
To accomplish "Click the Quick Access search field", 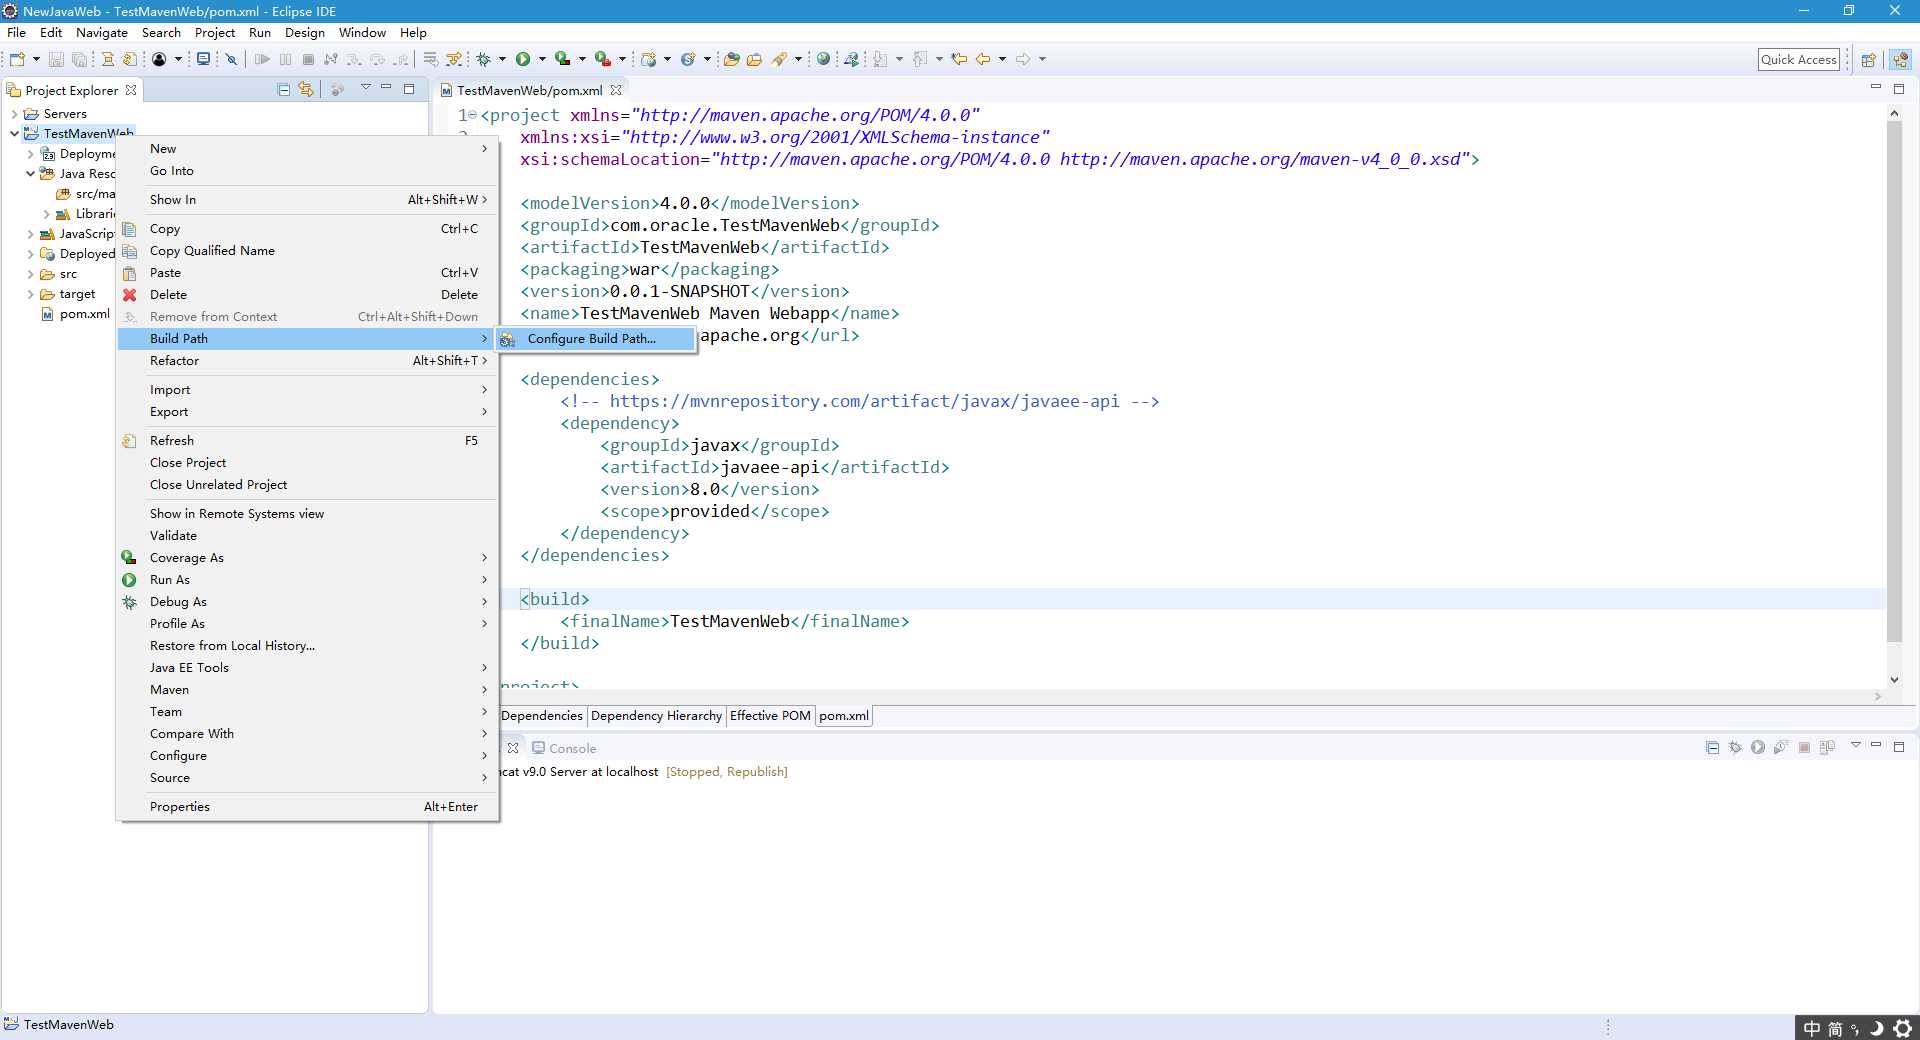I will tap(1799, 59).
